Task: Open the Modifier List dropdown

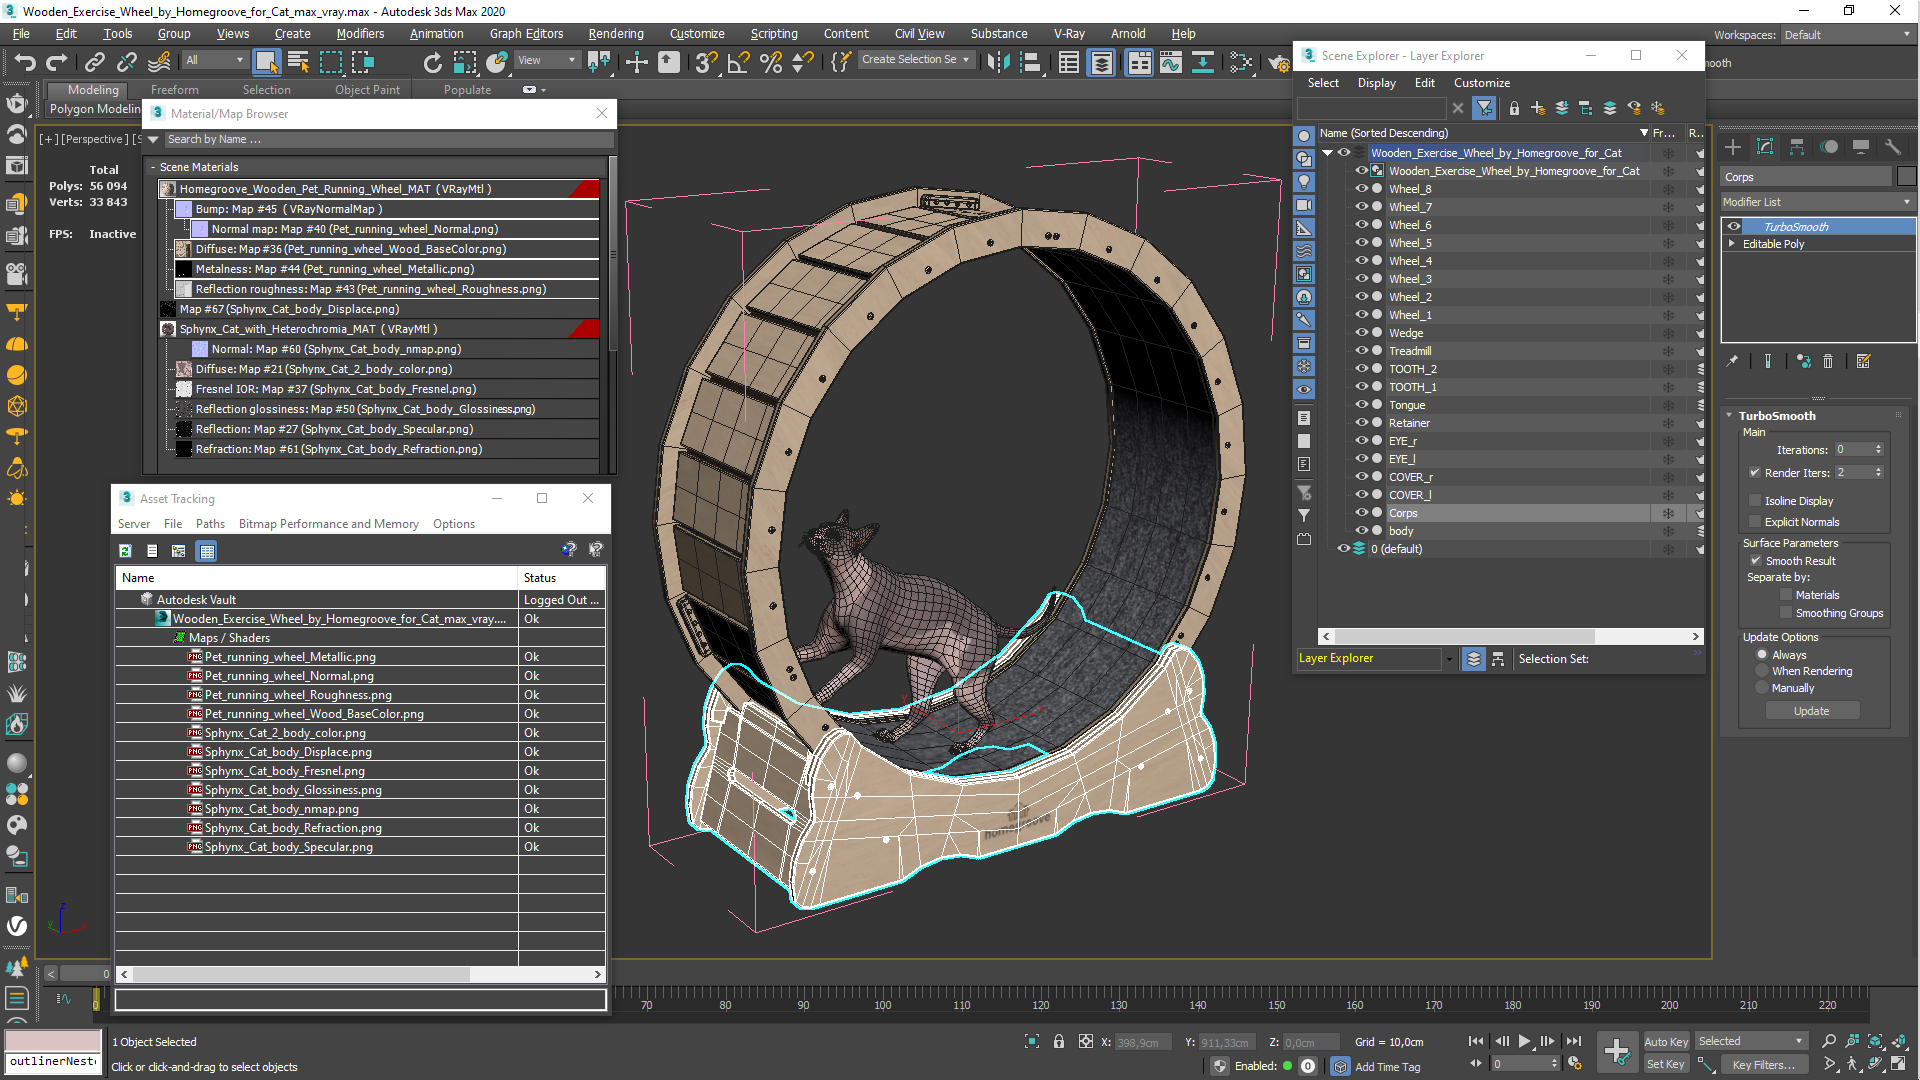Action: pos(1817,202)
